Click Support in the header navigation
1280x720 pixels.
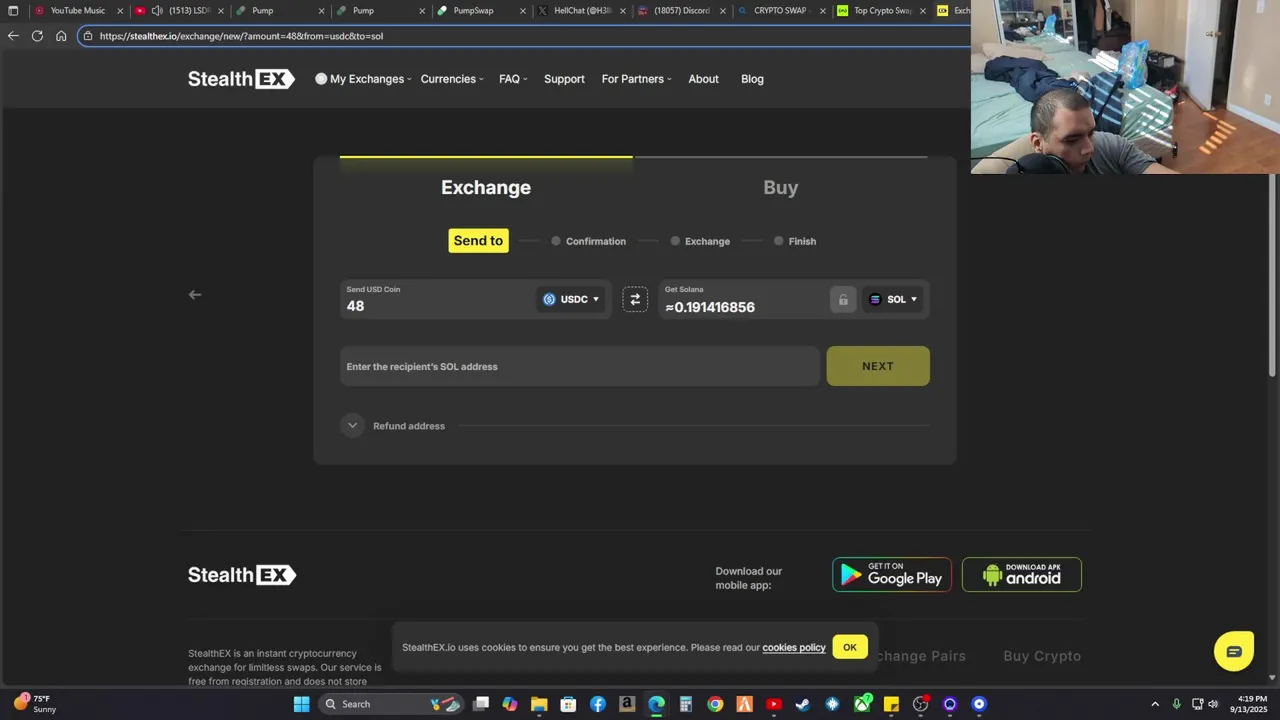click(564, 79)
